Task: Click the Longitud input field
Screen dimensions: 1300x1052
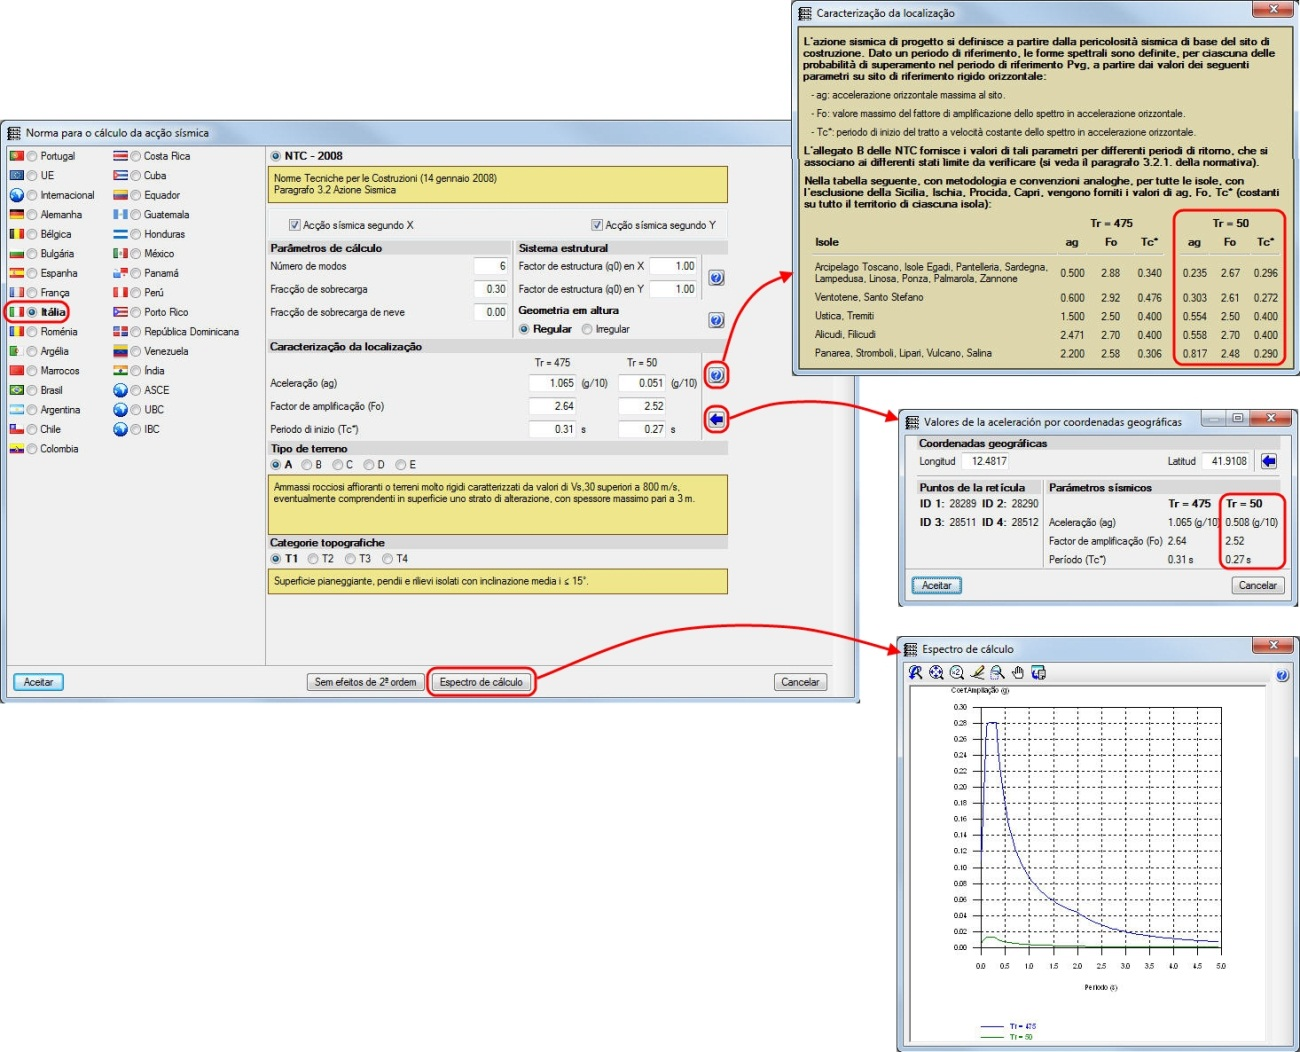Action: [987, 461]
